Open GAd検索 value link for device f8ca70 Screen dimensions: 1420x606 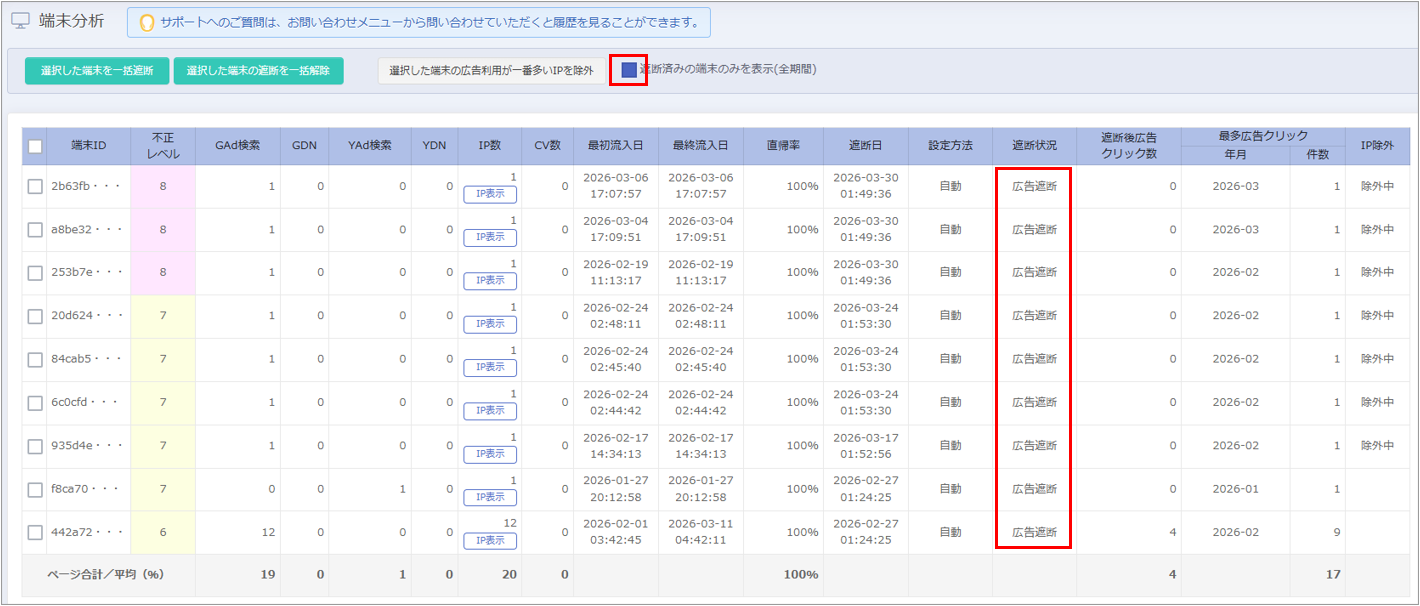[271, 490]
